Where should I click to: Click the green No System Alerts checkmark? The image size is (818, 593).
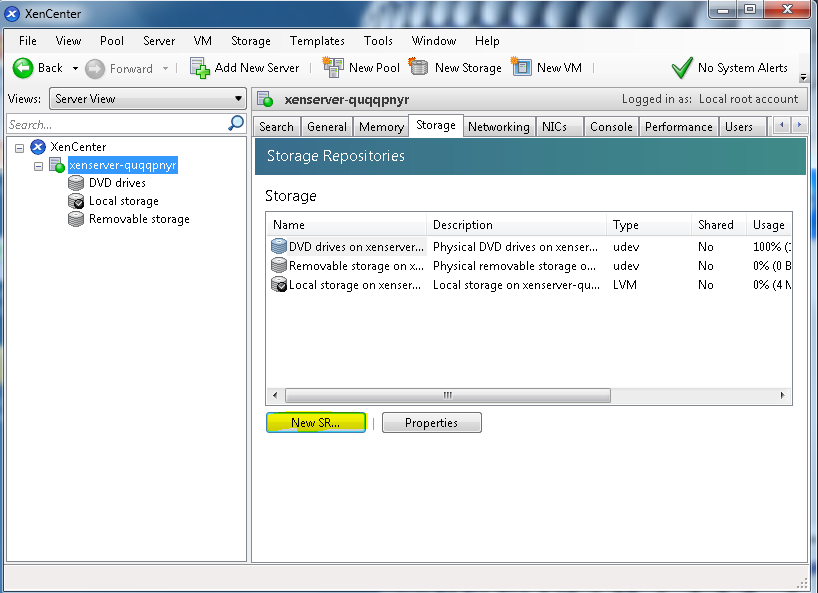682,68
